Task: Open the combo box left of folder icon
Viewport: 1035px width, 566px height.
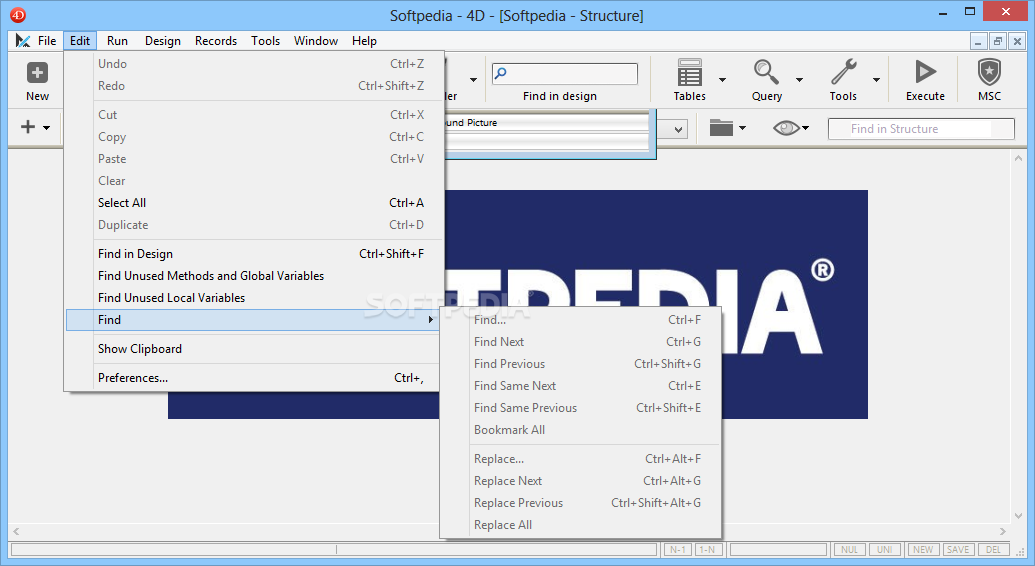Action: [x=679, y=129]
